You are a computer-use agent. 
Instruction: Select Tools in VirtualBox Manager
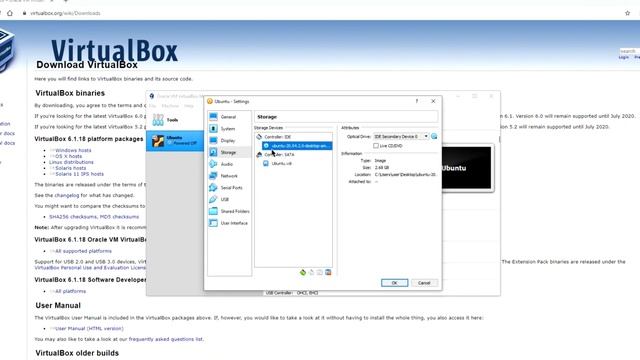click(x=175, y=120)
